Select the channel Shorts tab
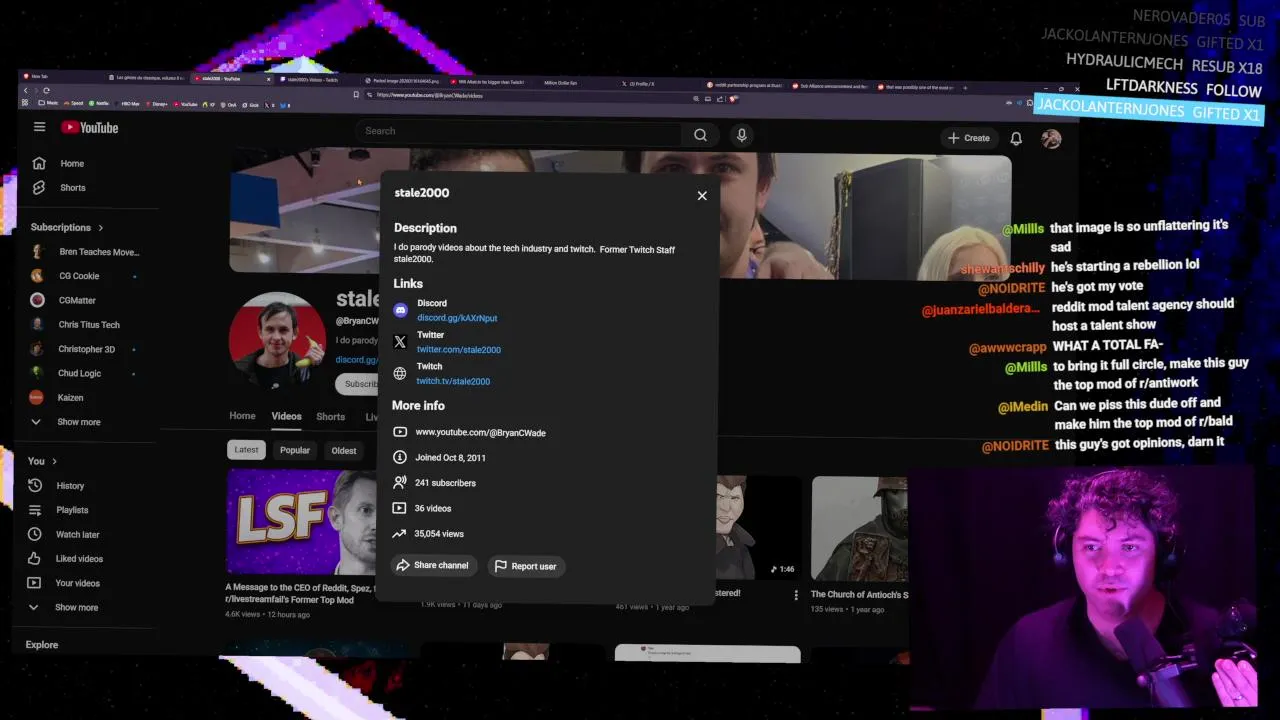The width and height of the screenshot is (1280, 720). coord(330,416)
